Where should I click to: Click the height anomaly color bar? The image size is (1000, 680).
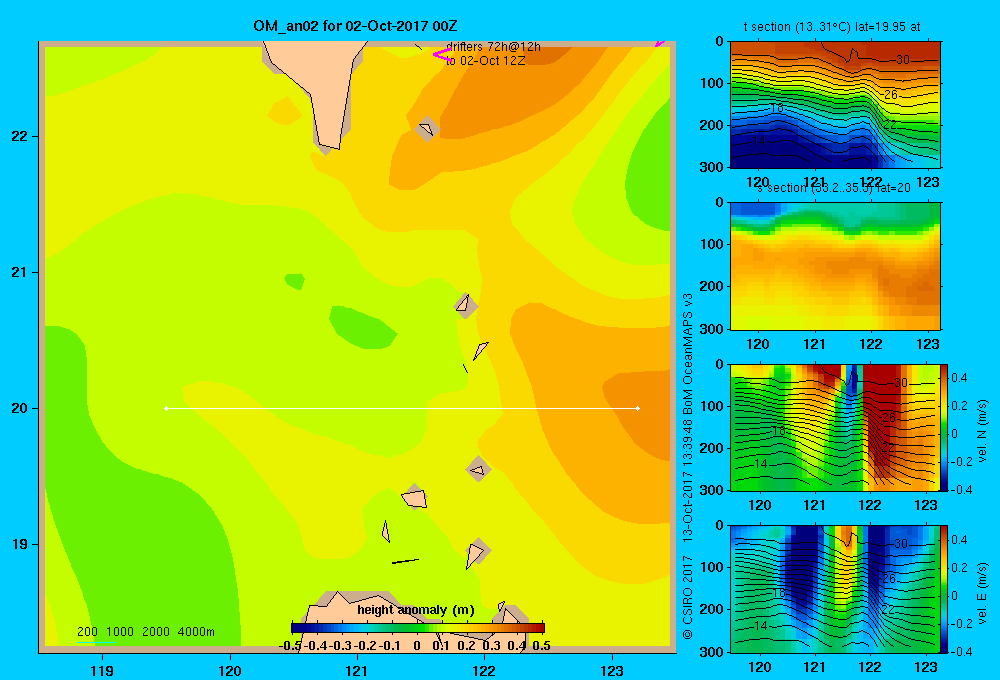click(418, 628)
